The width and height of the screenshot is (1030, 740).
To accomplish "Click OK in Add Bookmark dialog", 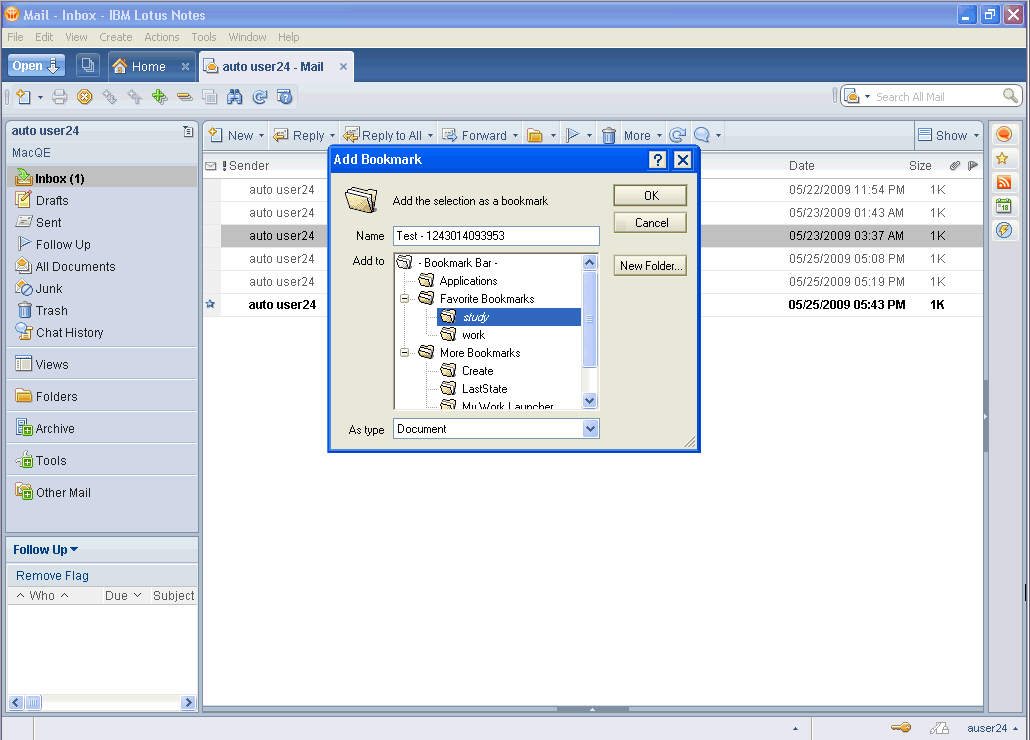I will [x=650, y=196].
